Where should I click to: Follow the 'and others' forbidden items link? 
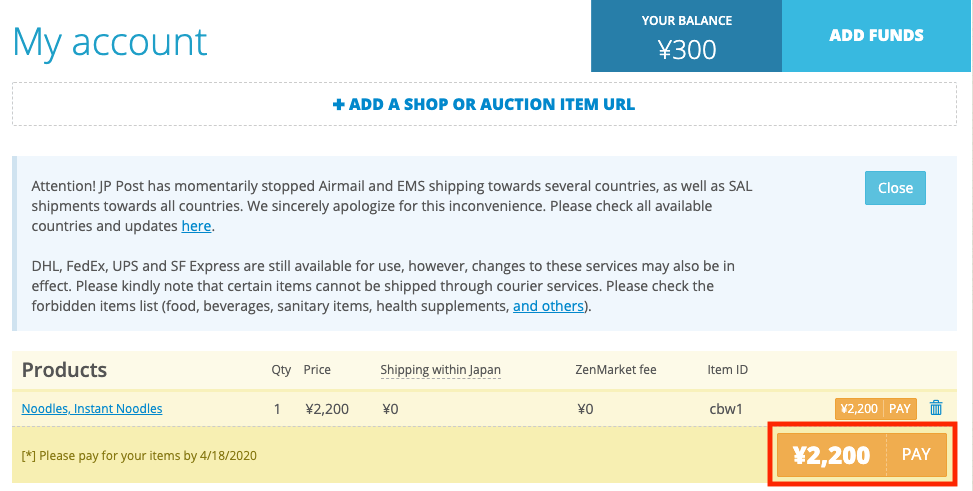pos(548,306)
